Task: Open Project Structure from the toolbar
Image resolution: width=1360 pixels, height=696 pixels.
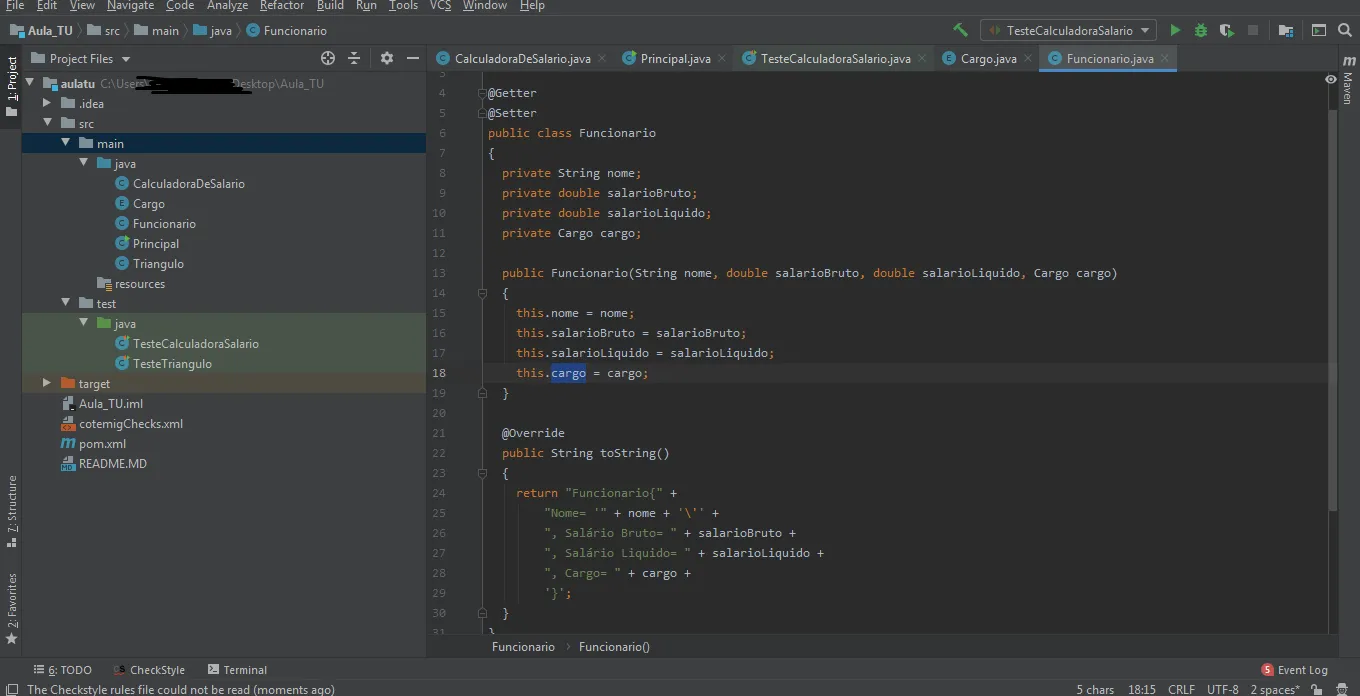Action: 1286,31
